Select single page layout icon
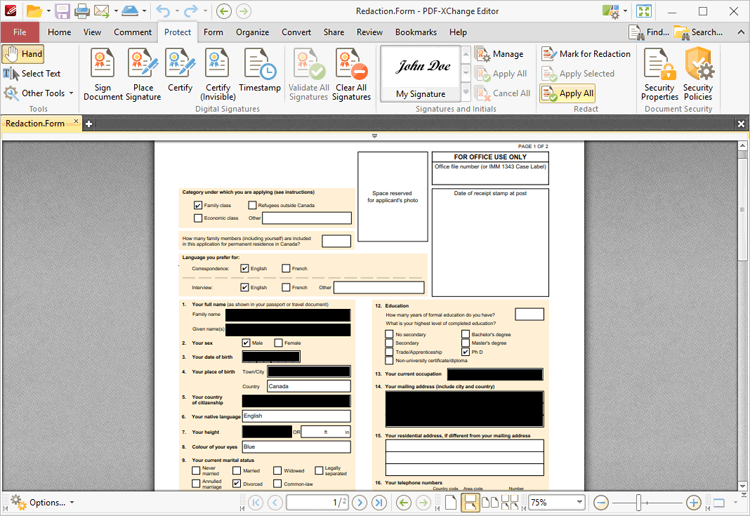The width and height of the screenshot is (750, 516). coord(451,503)
